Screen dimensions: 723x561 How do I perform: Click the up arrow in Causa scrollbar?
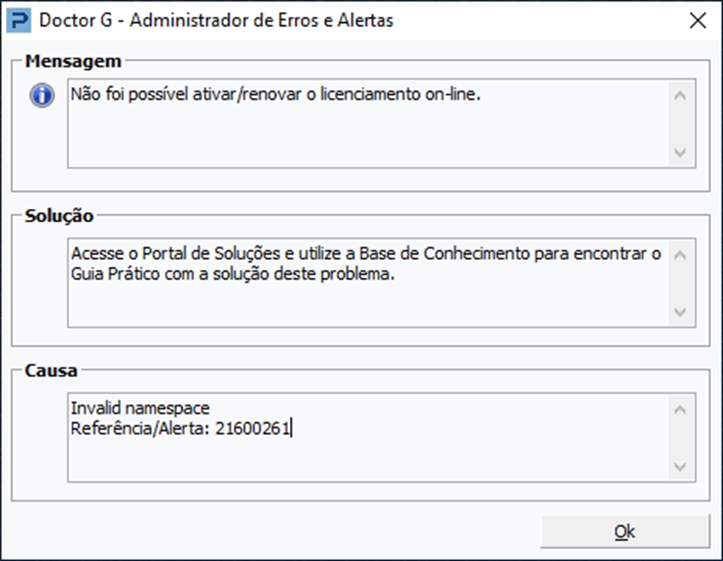[x=680, y=409]
